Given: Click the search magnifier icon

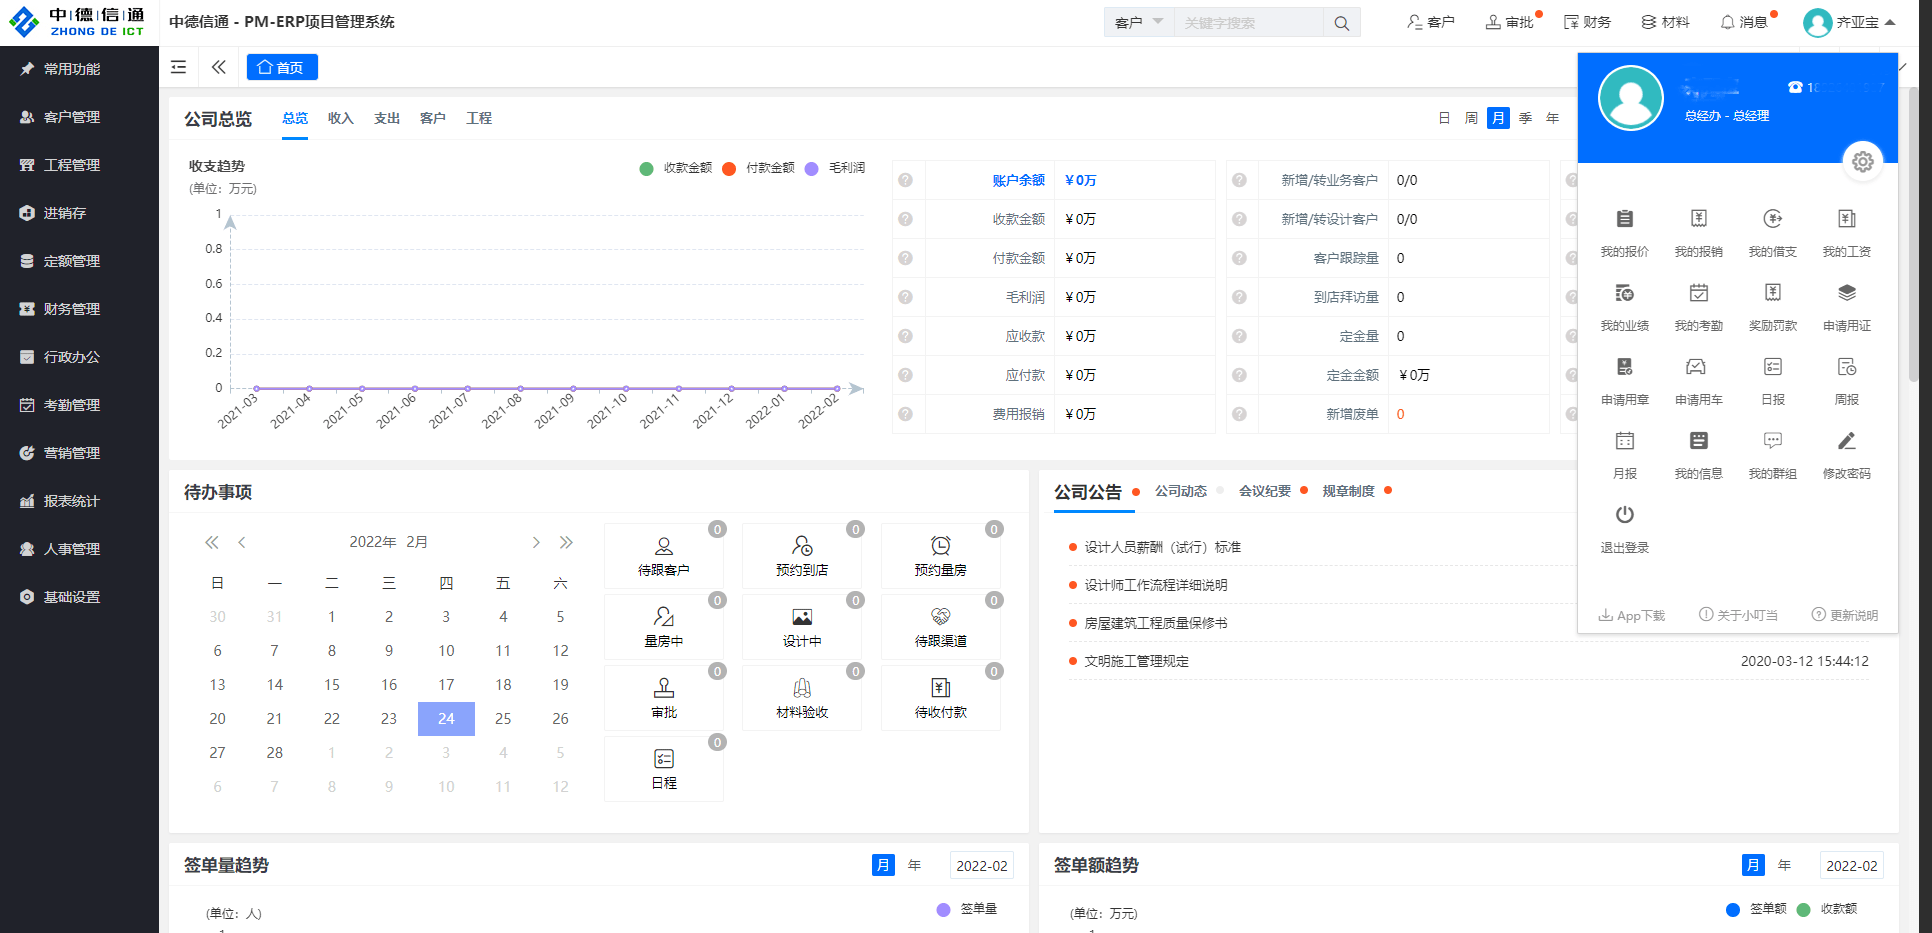Looking at the screenshot, I should click(1341, 23).
